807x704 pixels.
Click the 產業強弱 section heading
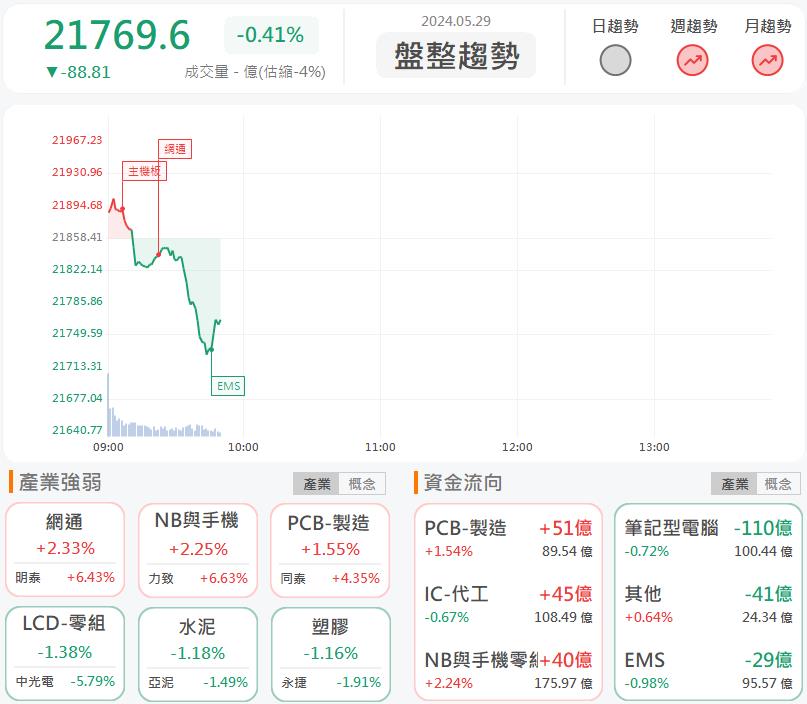pyautogui.click(x=60, y=482)
